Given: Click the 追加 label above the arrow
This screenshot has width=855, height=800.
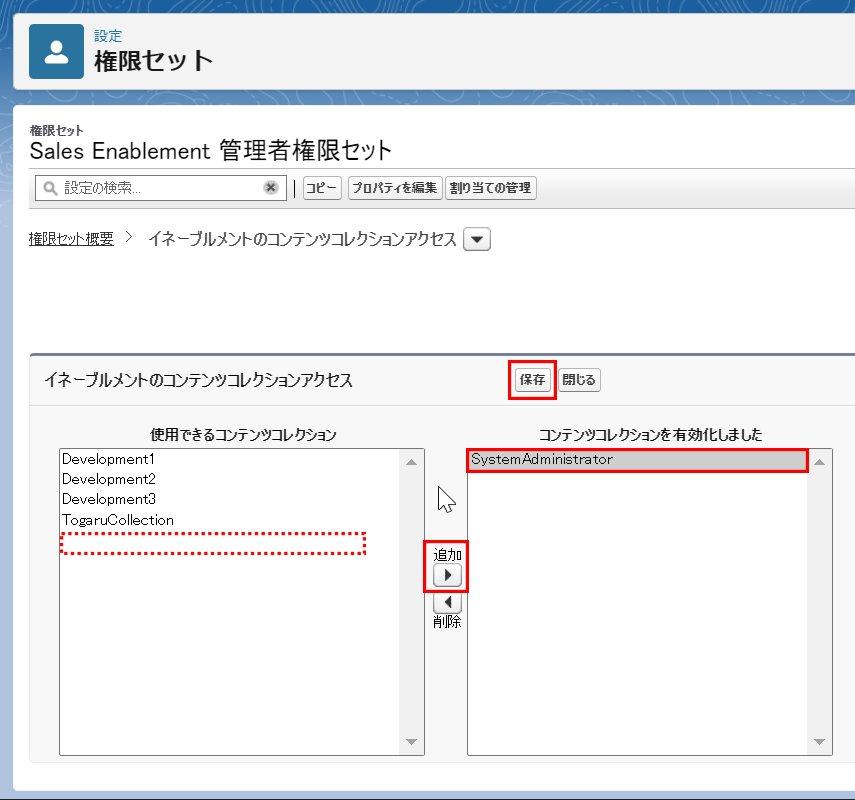Looking at the screenshot, I should coord(447,555).
